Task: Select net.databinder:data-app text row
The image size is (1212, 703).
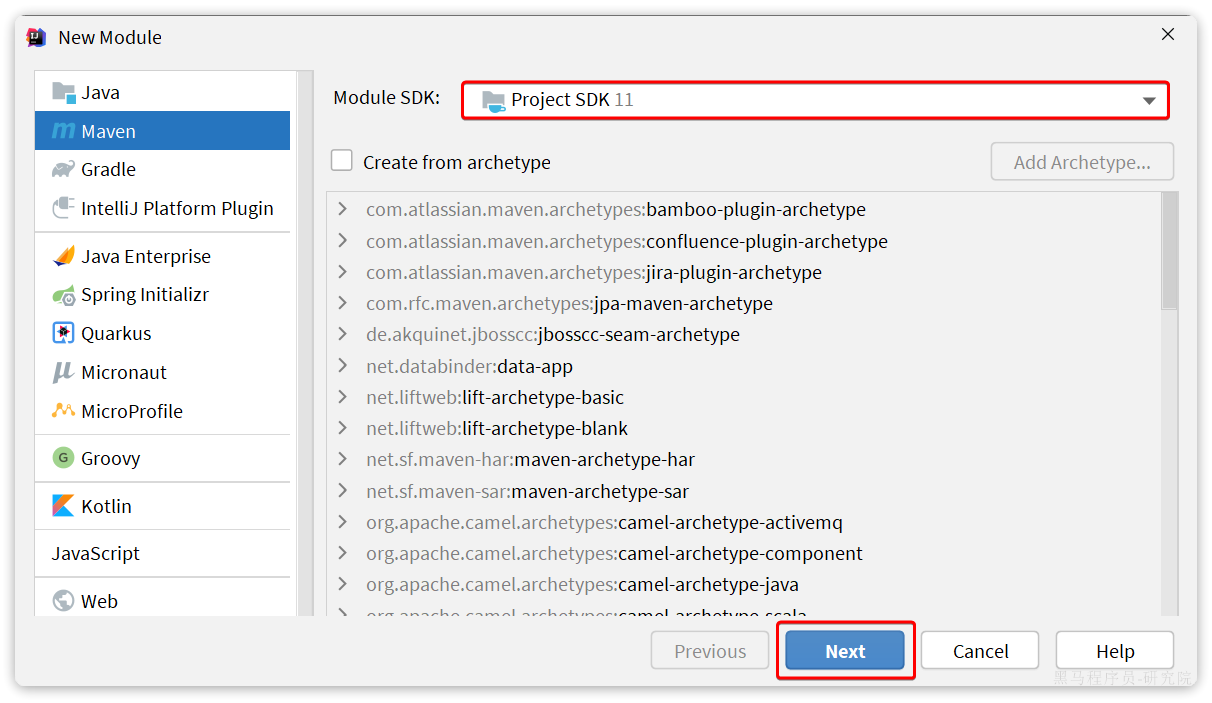Action: coord(469,366)
